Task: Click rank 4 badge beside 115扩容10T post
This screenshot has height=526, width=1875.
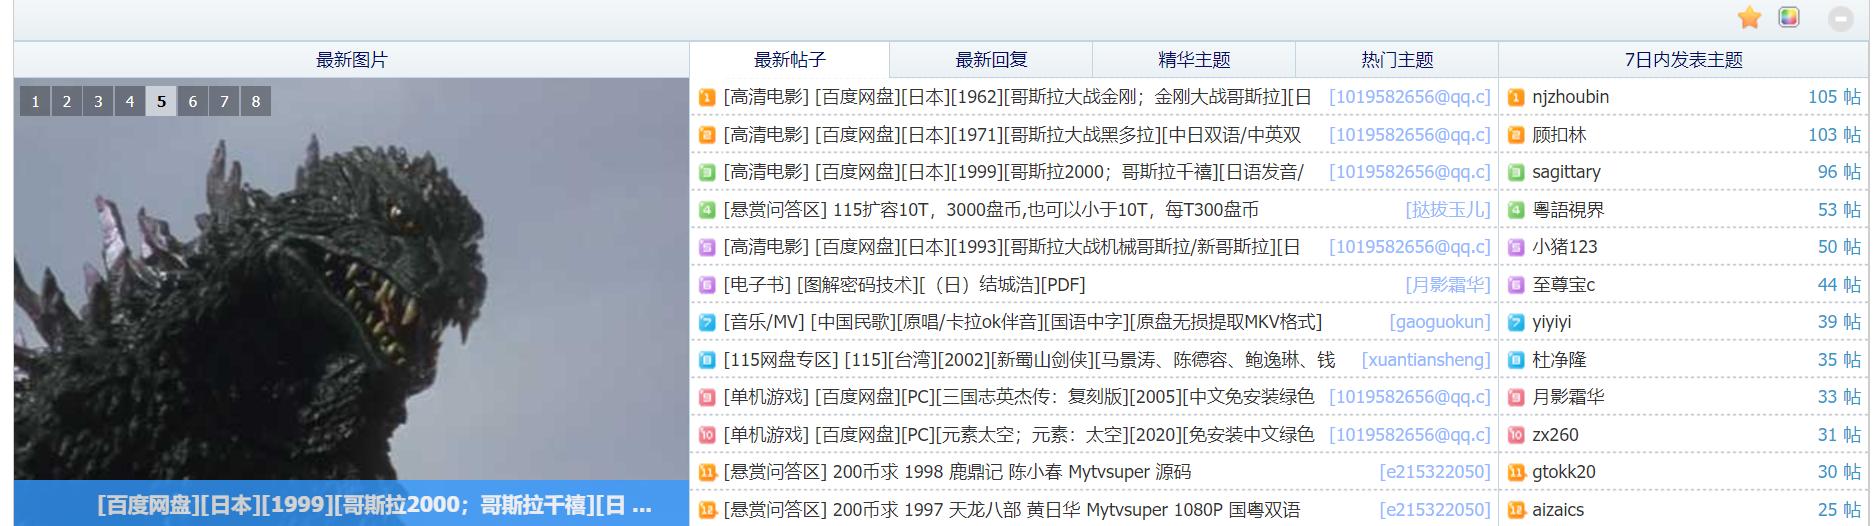Action: pyautogui.click(x=707, y=210)
